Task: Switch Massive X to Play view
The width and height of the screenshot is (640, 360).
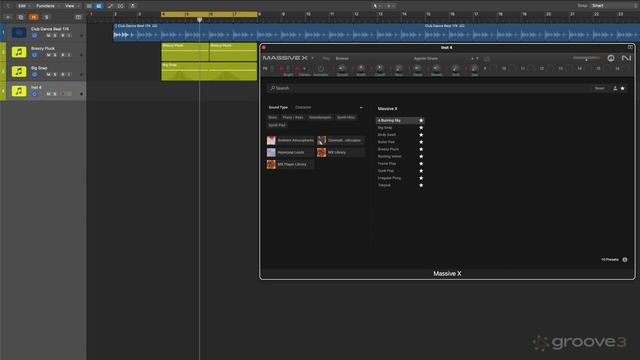Action: click(x=326, y=58)
